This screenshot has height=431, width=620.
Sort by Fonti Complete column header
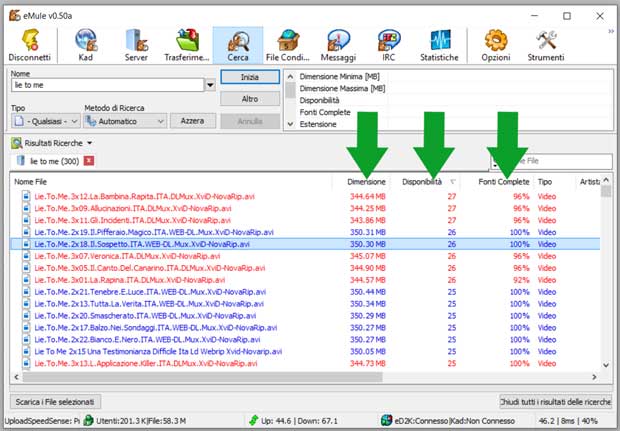[497, 182]
